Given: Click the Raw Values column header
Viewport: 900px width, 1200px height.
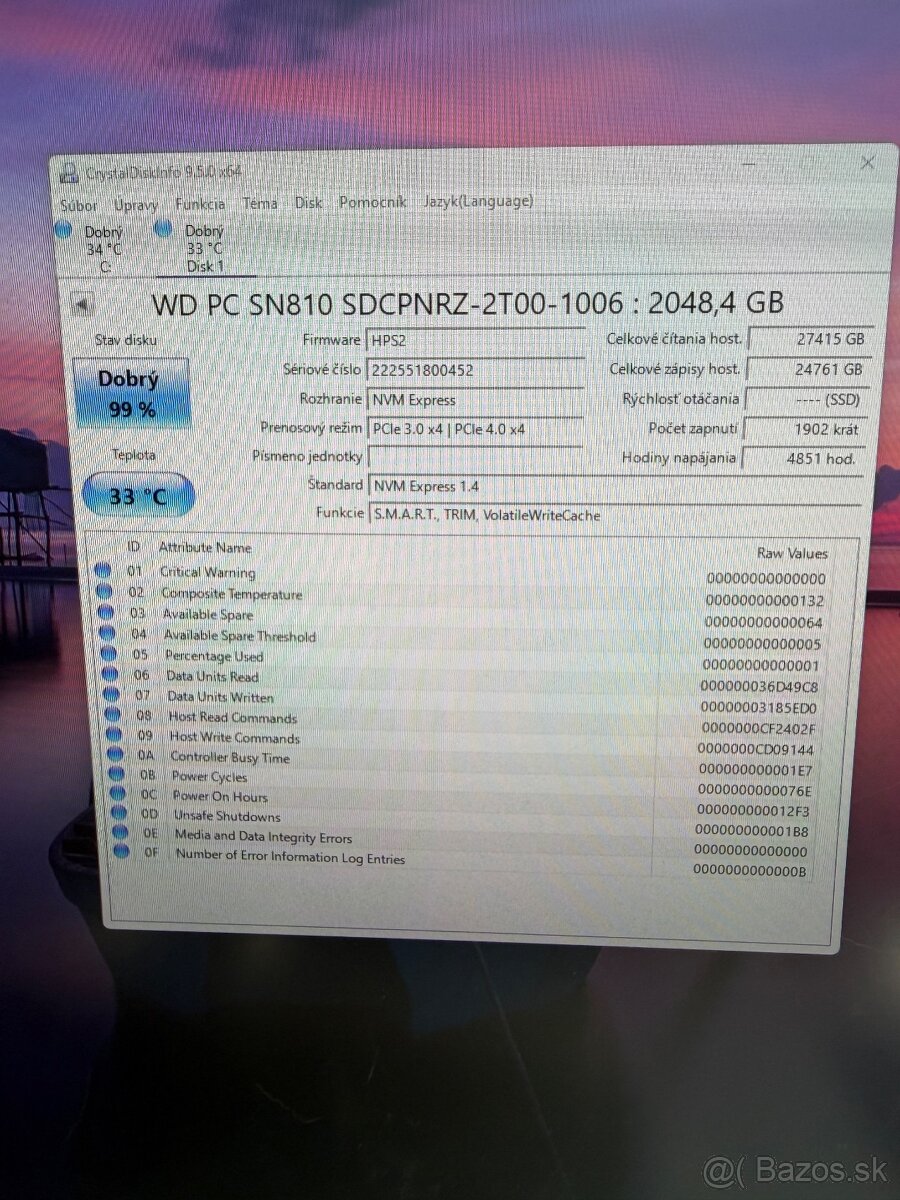Looking at the screenshot, I should click(793, 553).
